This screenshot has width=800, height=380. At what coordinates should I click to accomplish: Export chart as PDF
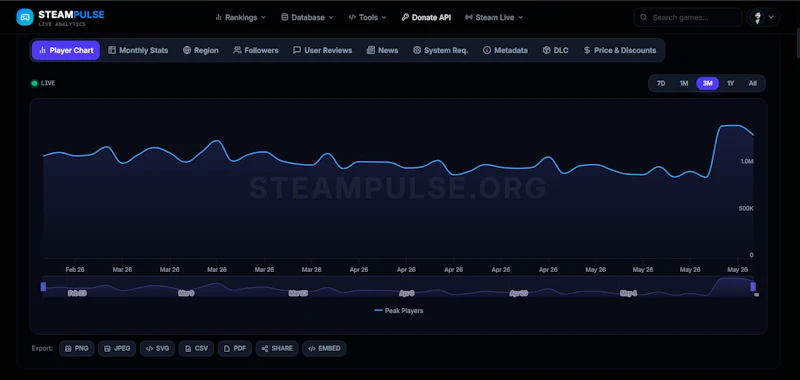pyautogui.click(x=235, y=349)
